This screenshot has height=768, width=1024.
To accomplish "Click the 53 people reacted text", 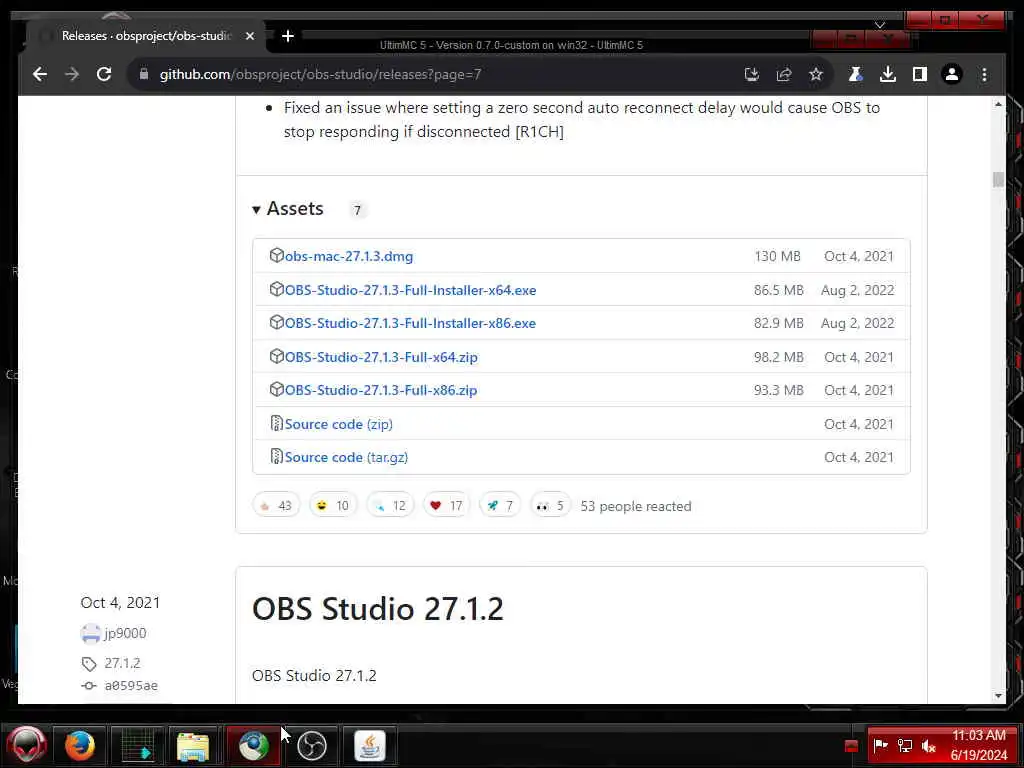I will click(x=635, y=506).
